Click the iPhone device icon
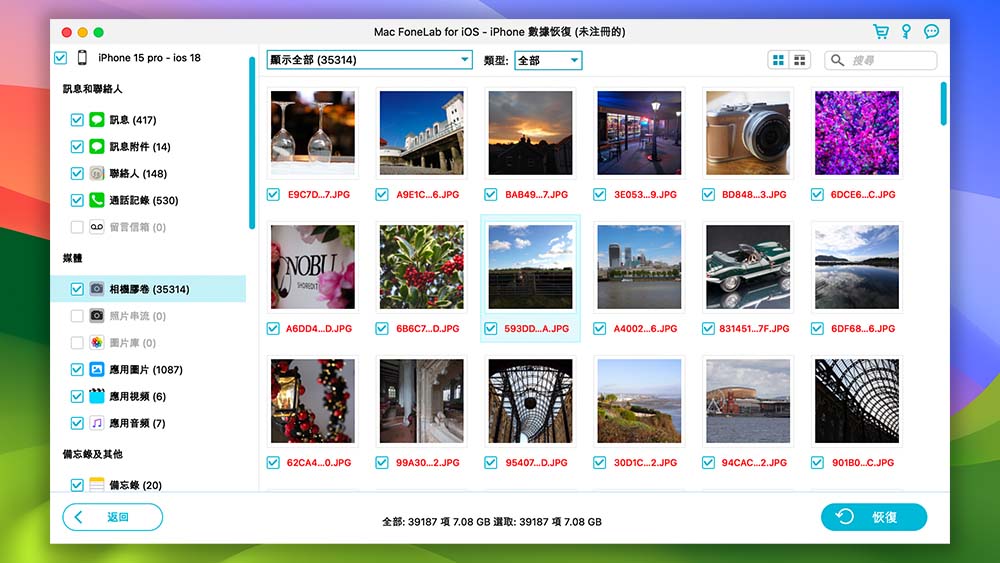This screenshot has width=1000, height=563. [82, 57]
